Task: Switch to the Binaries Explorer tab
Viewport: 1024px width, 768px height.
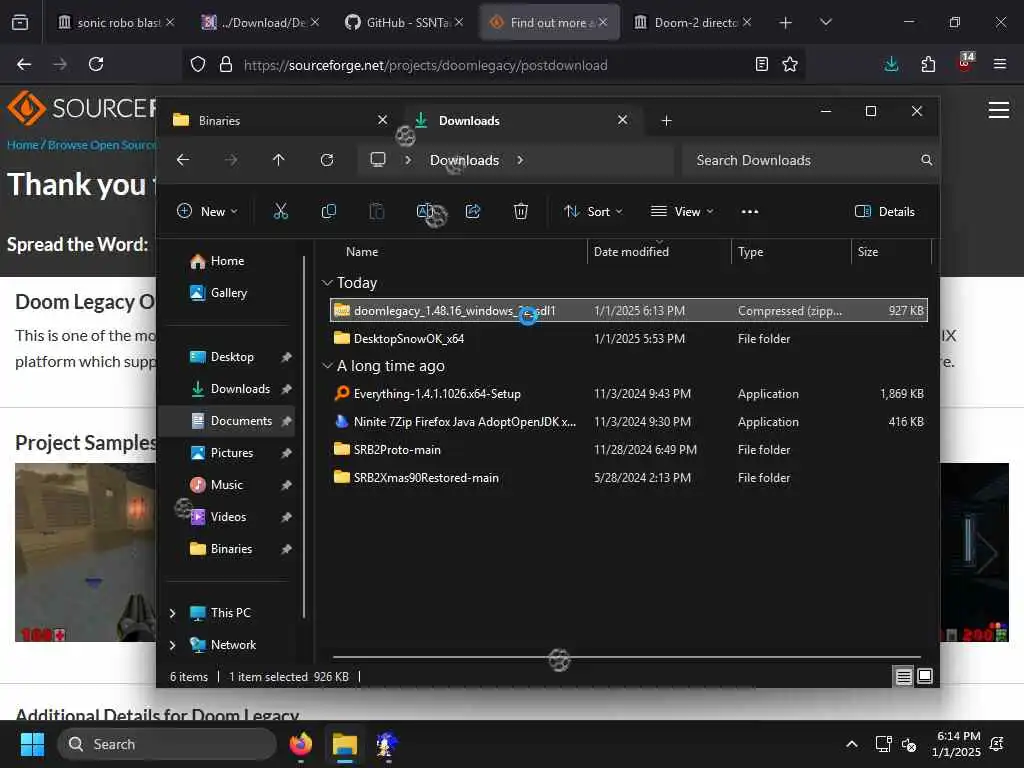Action: 281,121
